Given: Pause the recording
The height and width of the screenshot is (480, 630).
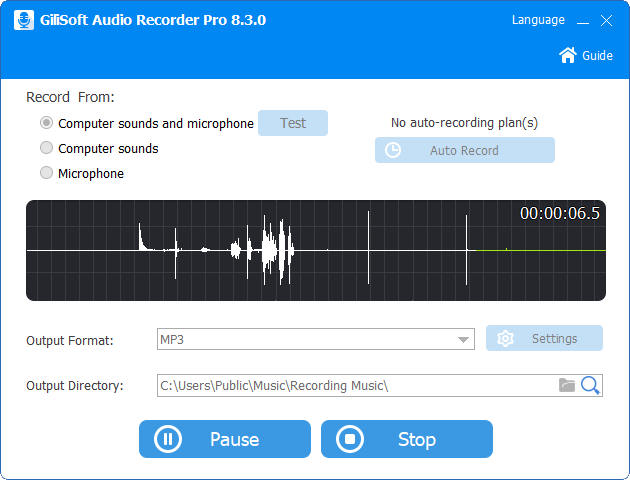Looking at the screenshot, I should (225, 439).
